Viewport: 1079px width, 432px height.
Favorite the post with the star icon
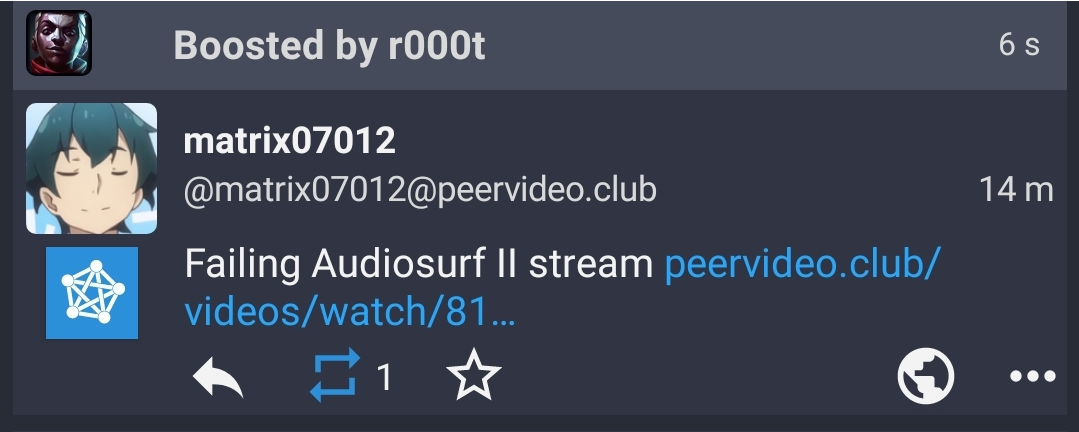(x=473, y=375)
